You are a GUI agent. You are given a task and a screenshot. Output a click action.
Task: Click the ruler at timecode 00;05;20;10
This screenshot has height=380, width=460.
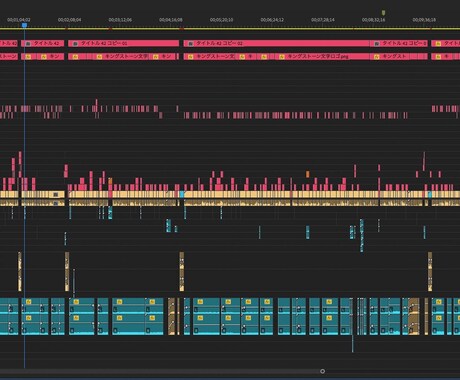(221, 20)
